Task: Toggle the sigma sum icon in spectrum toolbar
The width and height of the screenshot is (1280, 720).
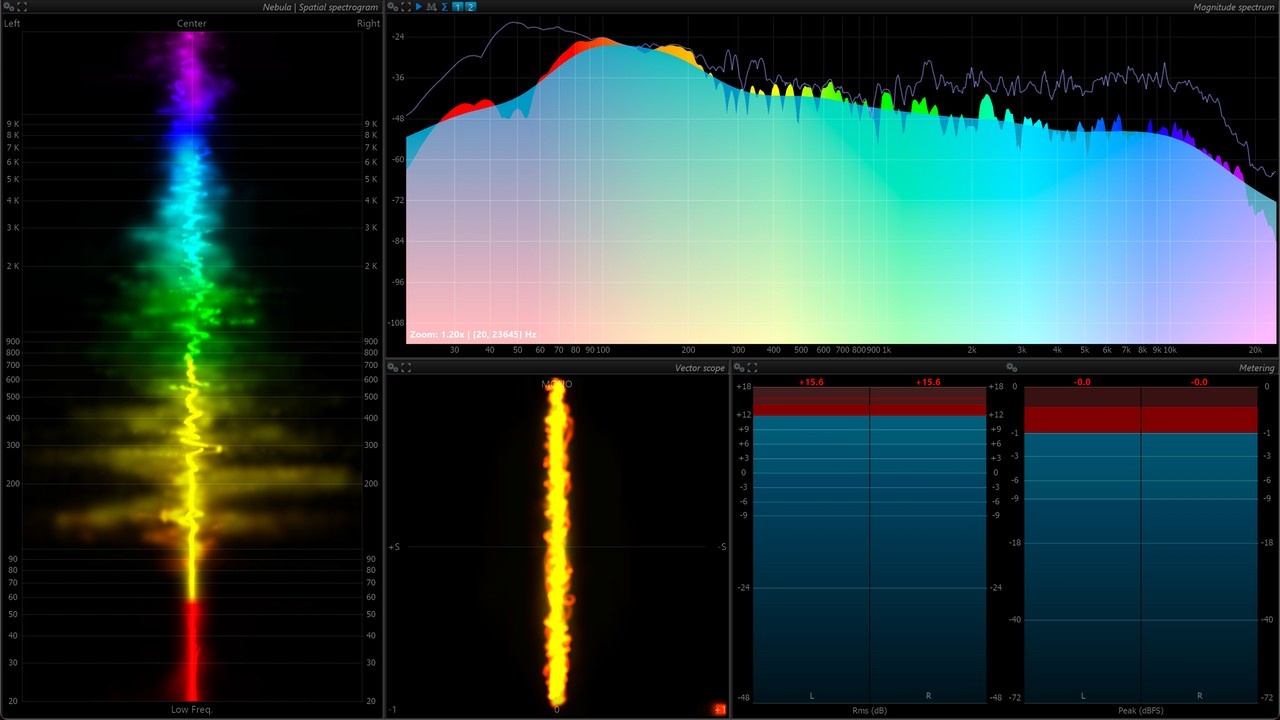Action: click(444, 7)
